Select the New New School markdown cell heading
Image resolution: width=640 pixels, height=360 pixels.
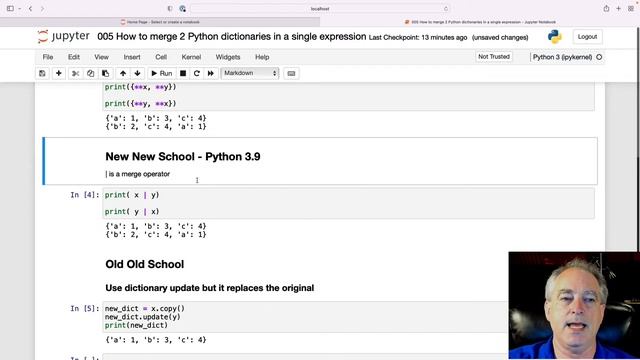point(183,157)
